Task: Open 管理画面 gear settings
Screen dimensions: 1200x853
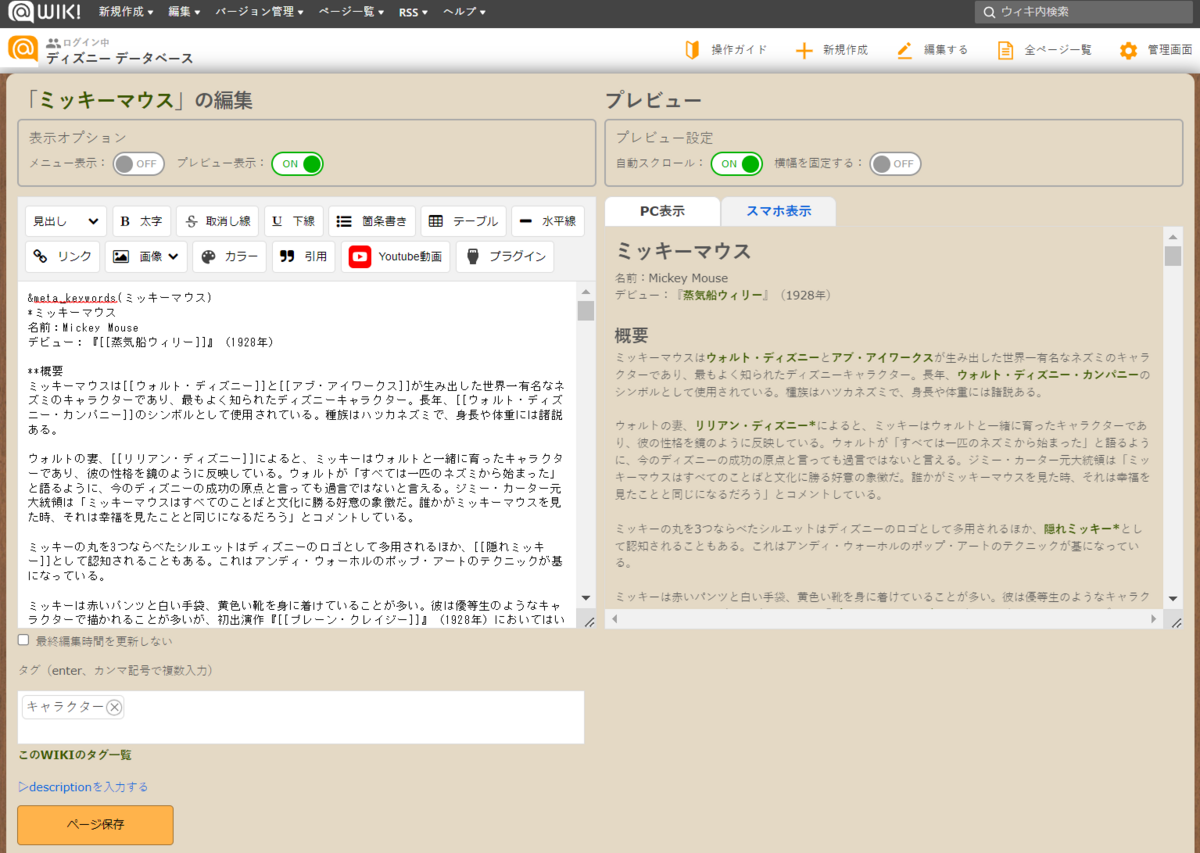Action: click(x=1156, y=50)
